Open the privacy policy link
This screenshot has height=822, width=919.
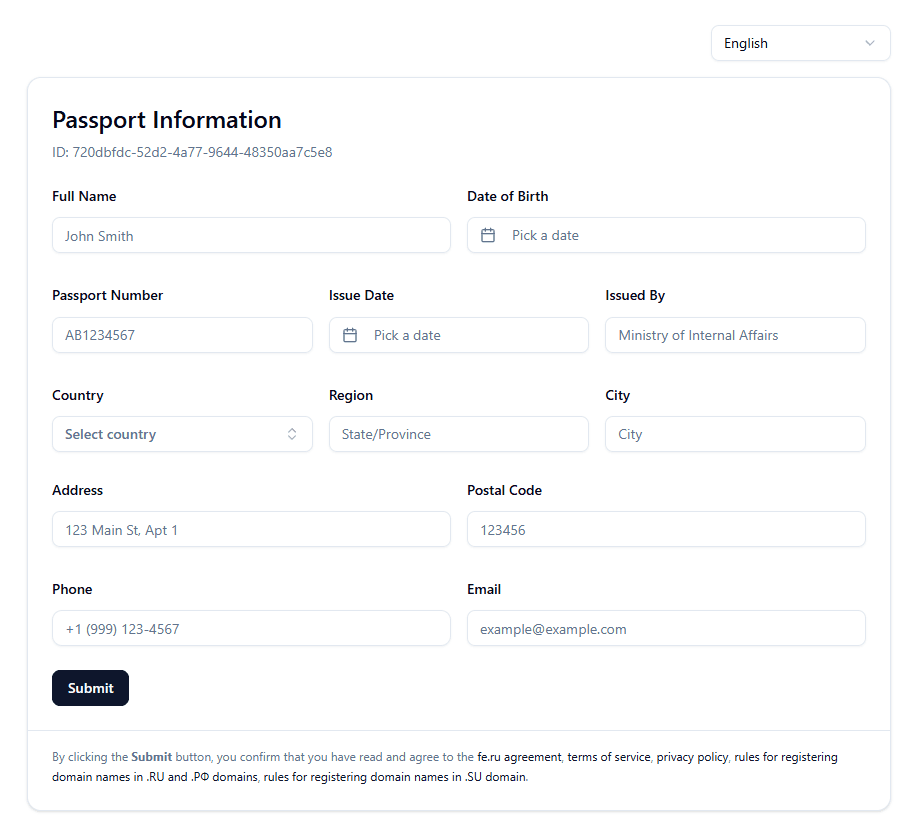click(x=692, y=757)
